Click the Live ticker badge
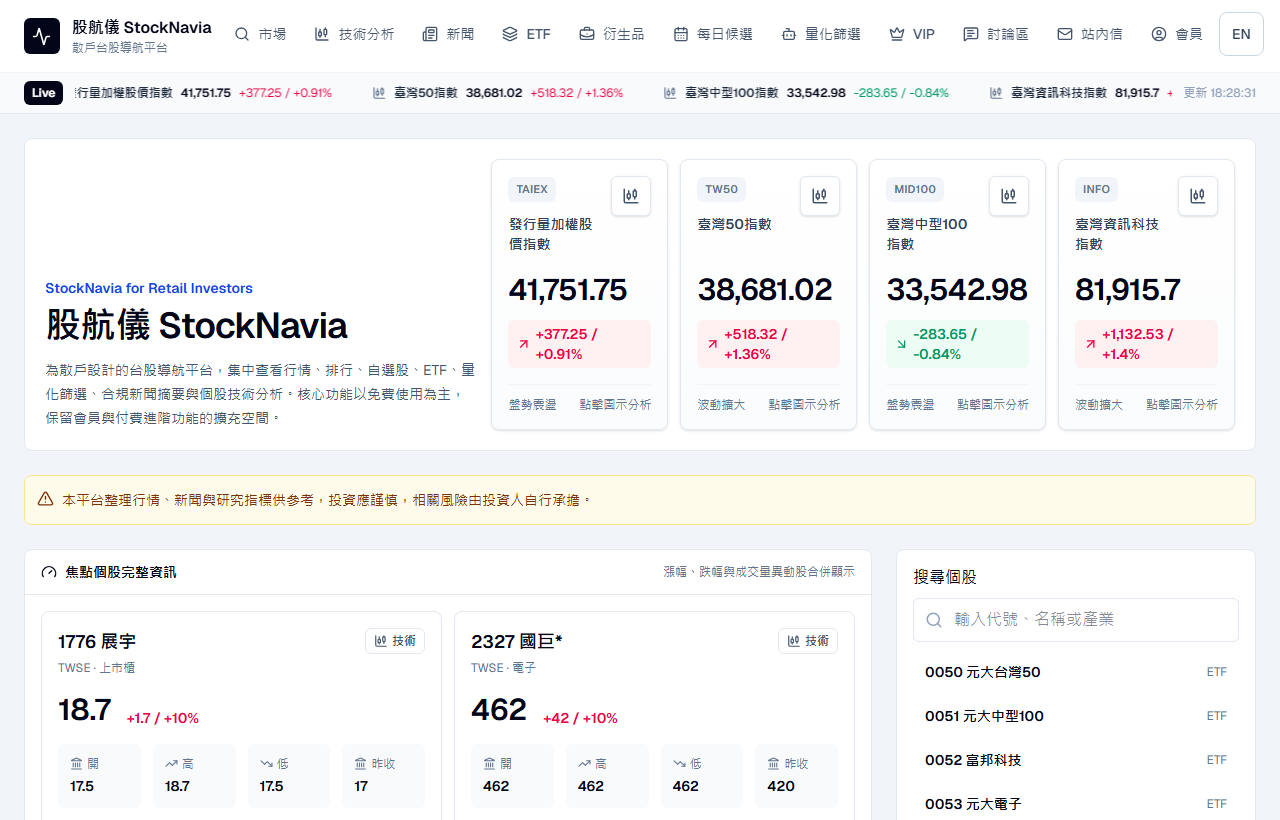The height and width of the screenshot is (820, 1280). [x=43, y=93]
